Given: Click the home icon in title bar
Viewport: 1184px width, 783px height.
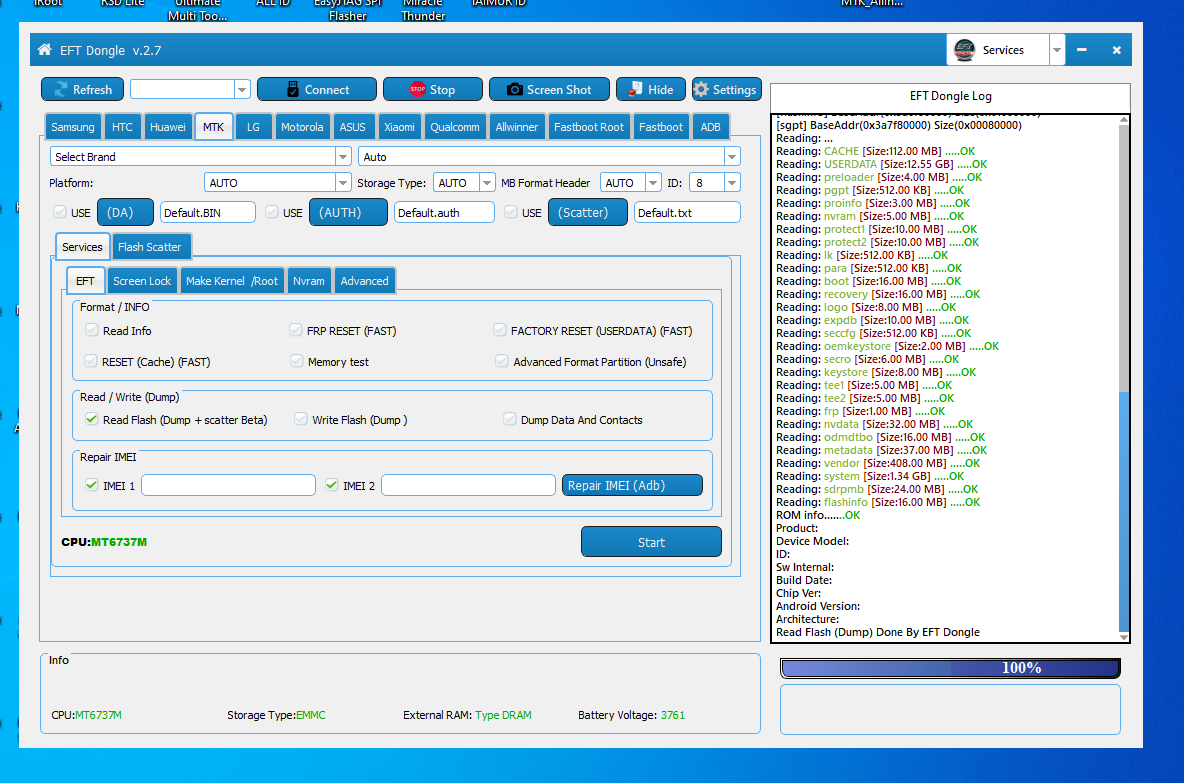Looking at the screenshot, I should [45, 50].
